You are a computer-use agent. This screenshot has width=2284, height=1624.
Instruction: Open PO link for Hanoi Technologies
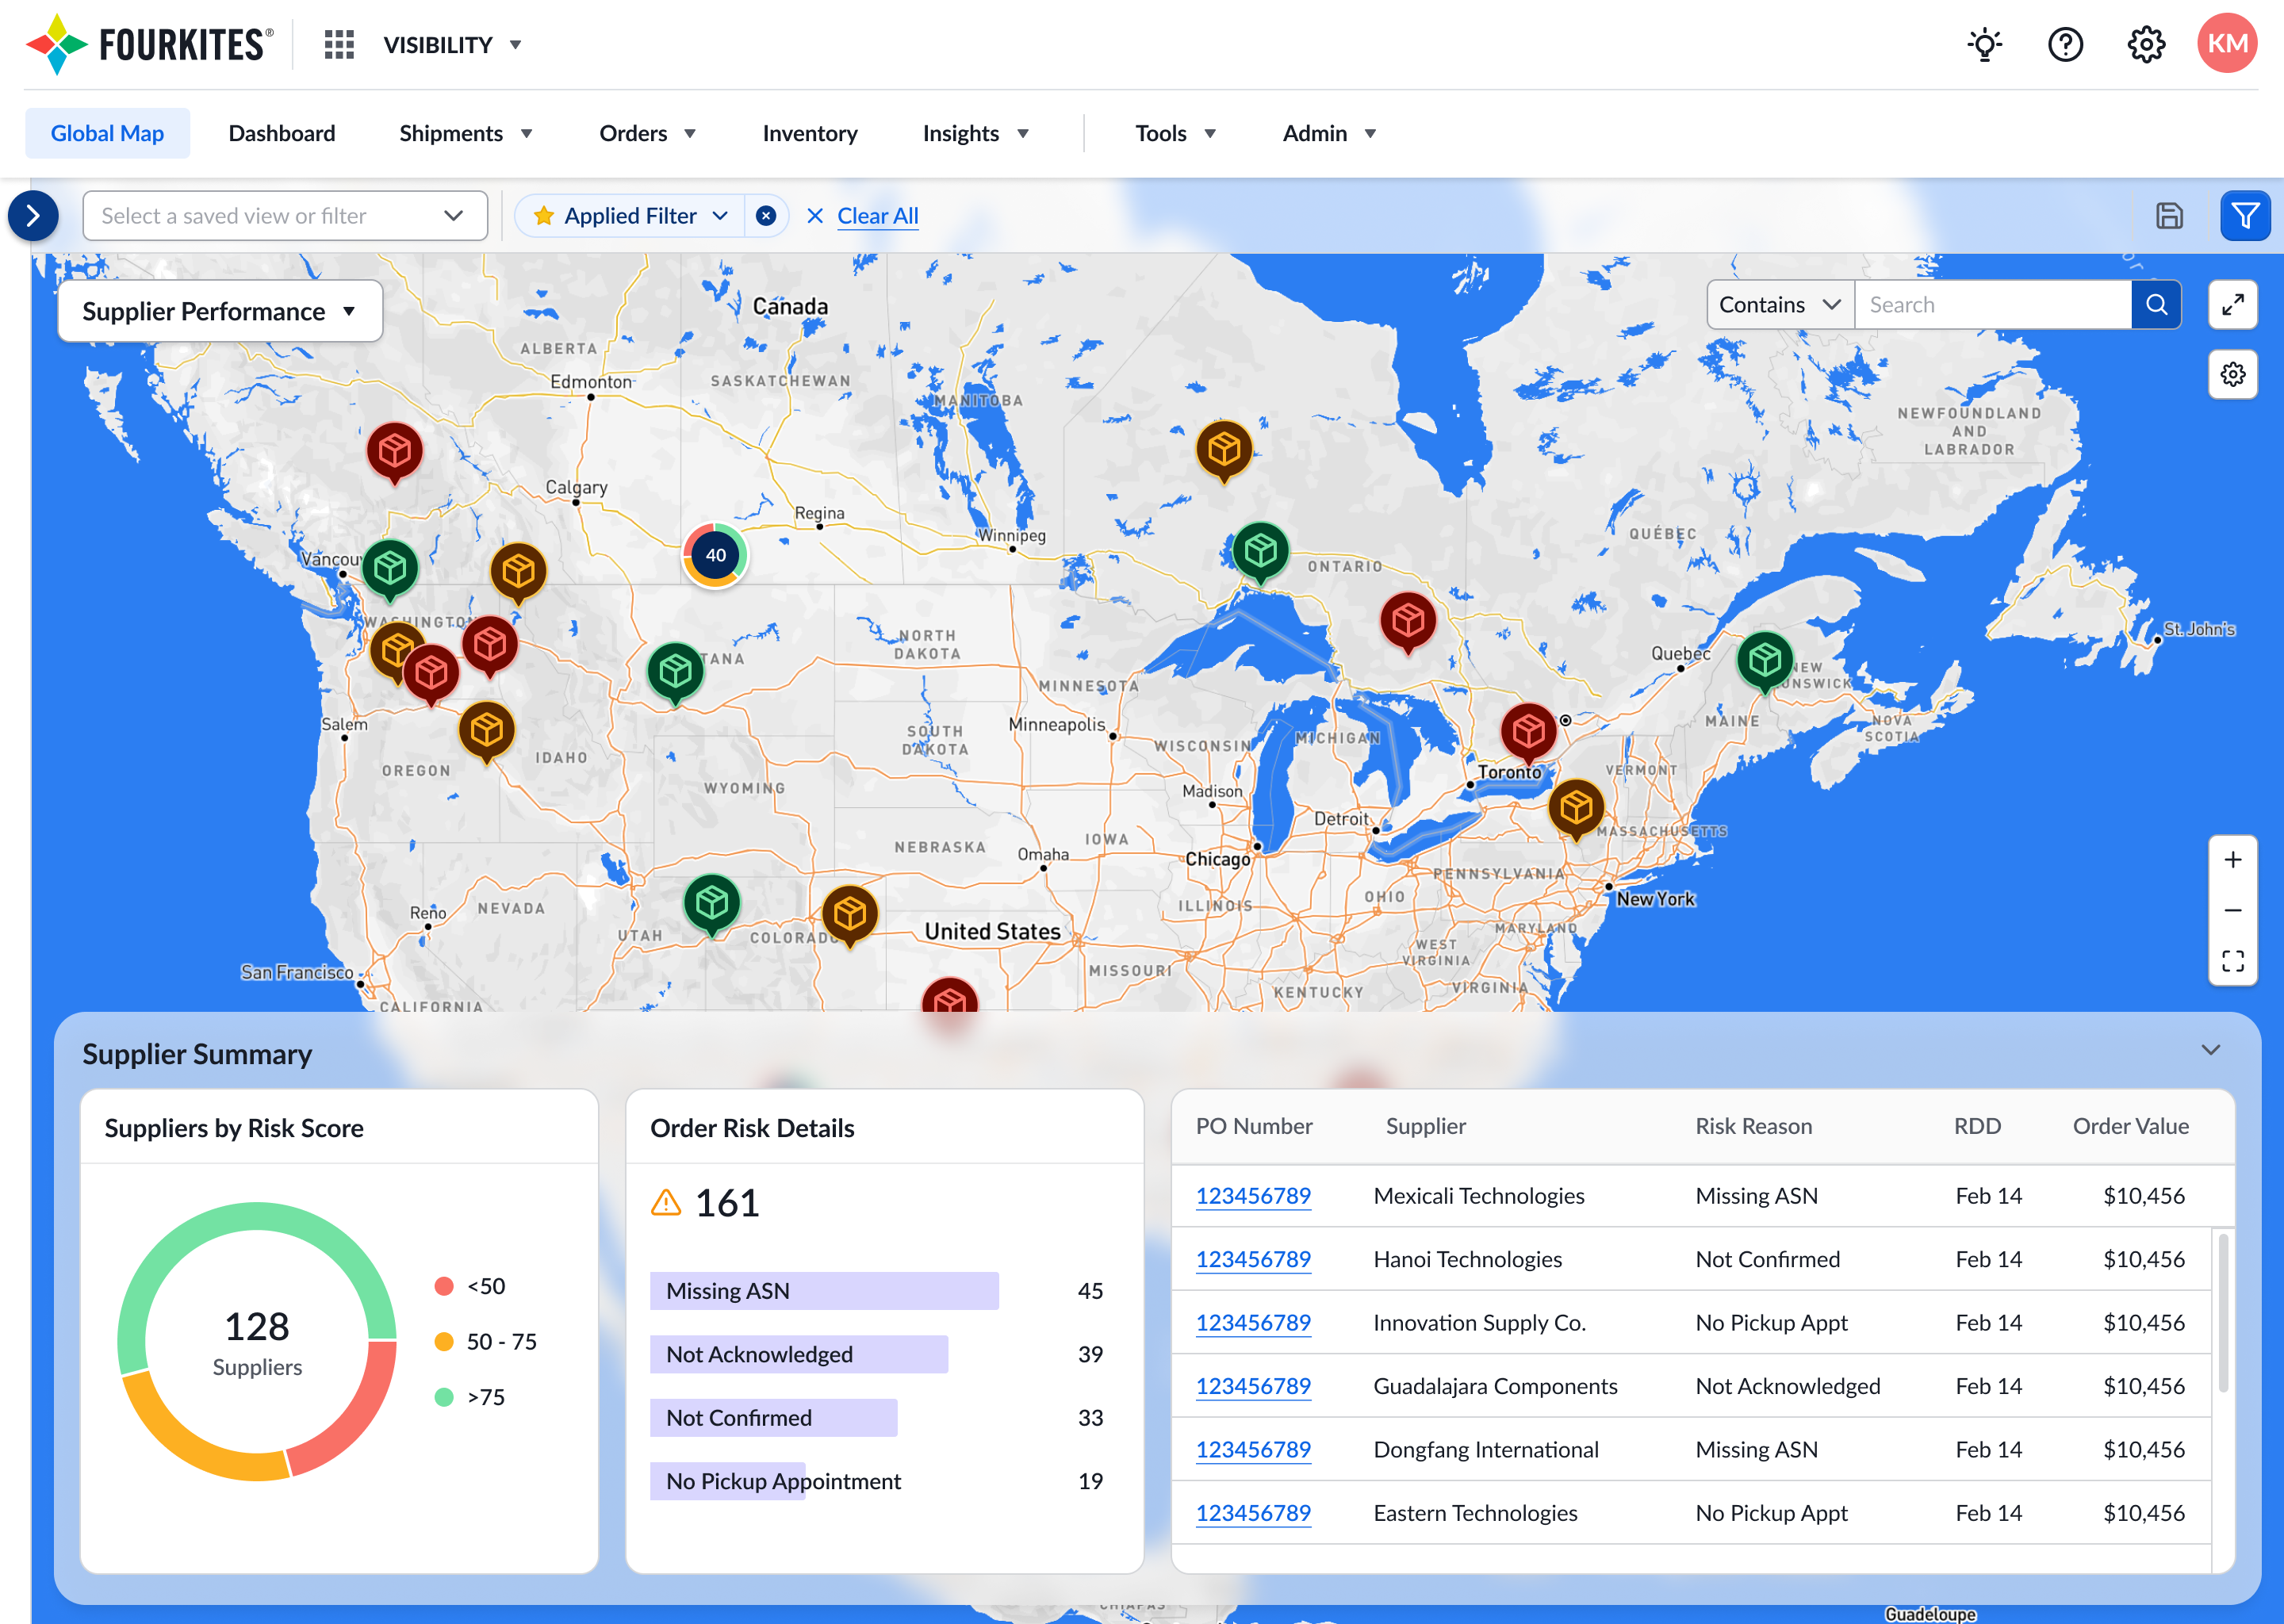tap(1253, 1259)
